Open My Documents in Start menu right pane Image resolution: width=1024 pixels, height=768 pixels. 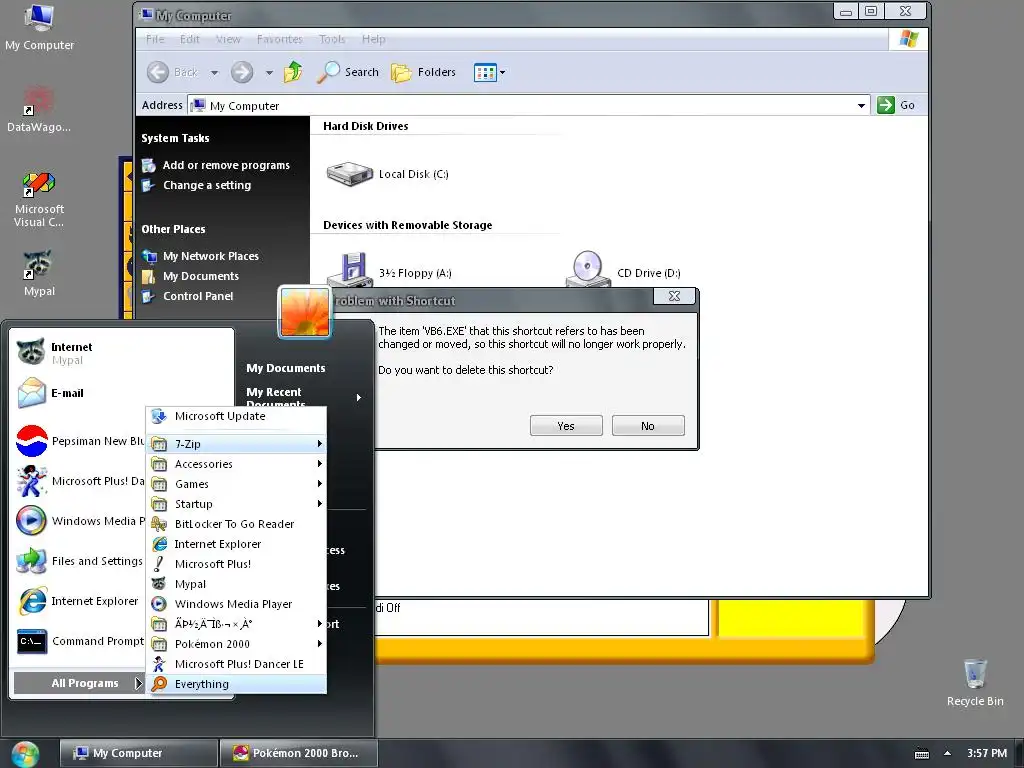285,368
